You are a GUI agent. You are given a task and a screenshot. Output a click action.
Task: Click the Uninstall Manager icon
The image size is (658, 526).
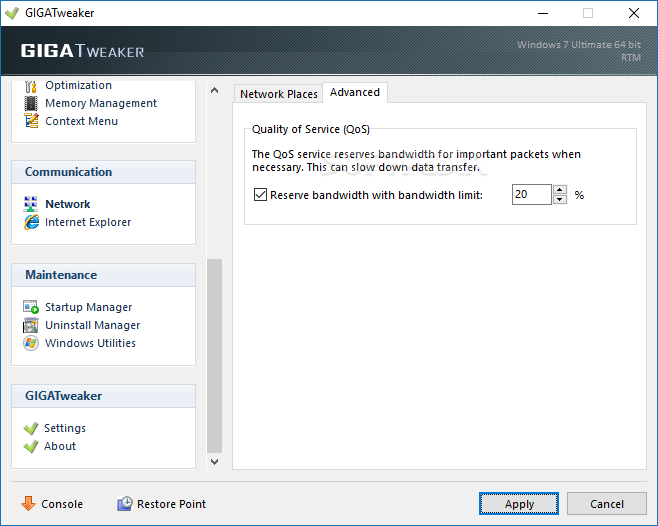[x=31, y=325]
